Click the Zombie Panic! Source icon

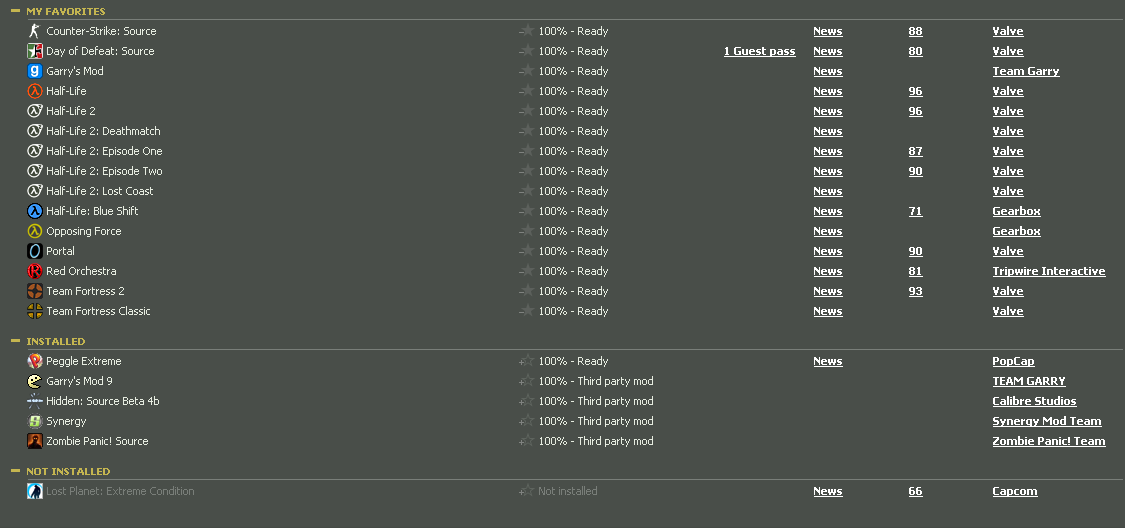(34, 441)
